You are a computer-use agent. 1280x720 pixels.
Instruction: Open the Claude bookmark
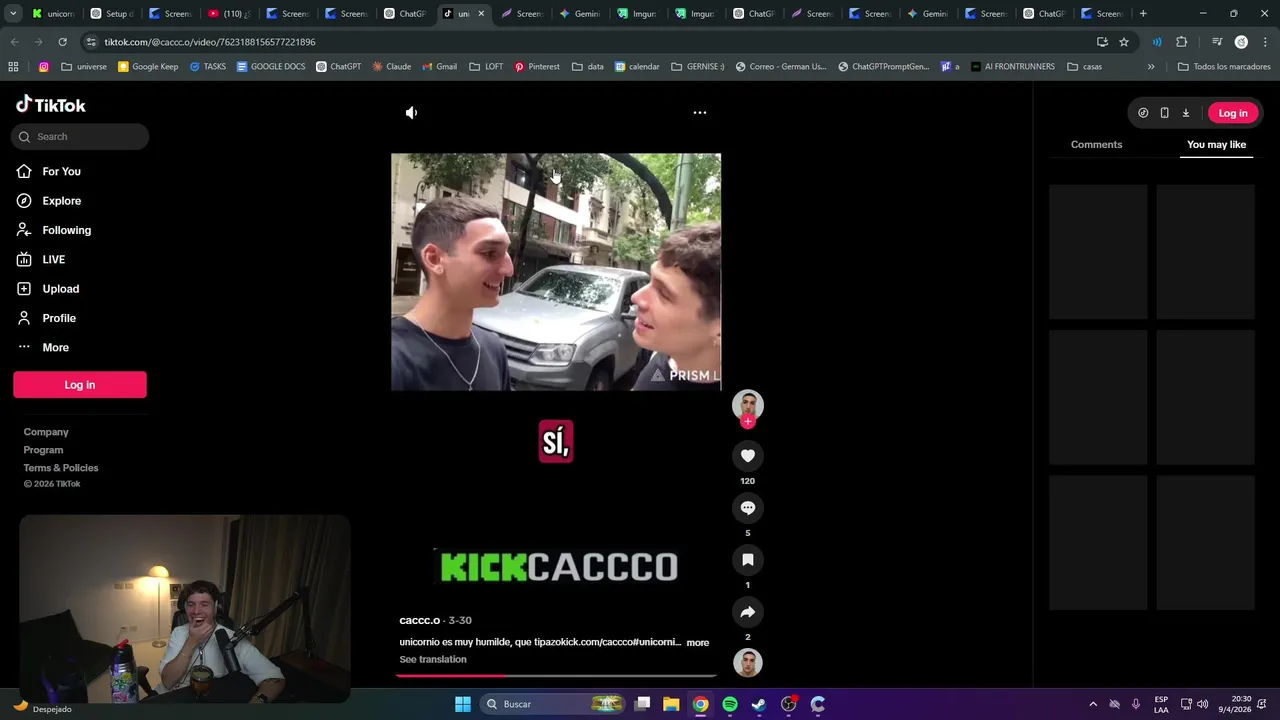coord(391,67)
